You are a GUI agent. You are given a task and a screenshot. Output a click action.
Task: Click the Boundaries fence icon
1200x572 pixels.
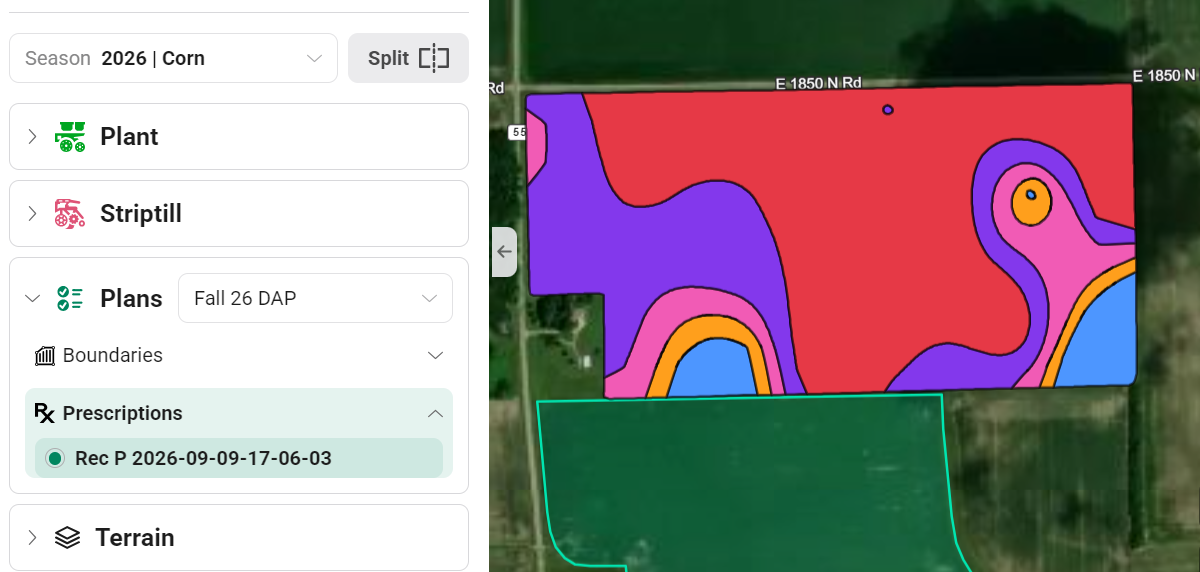(44, 355)
